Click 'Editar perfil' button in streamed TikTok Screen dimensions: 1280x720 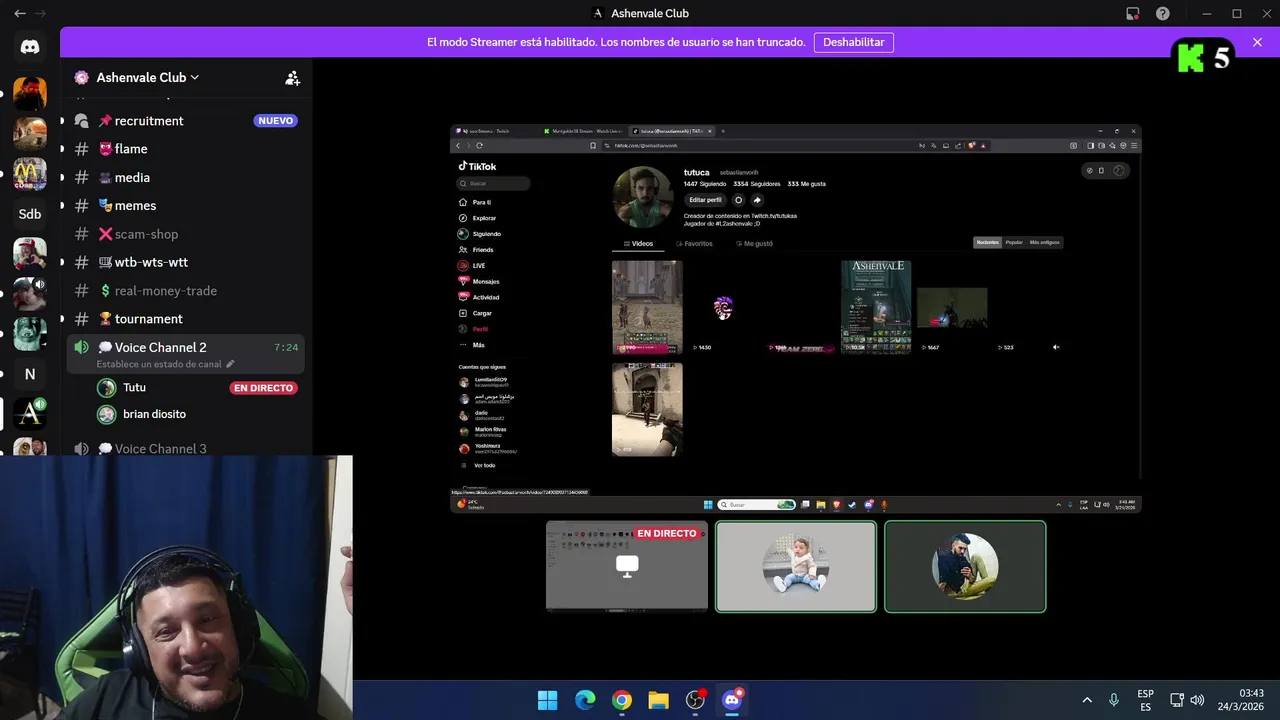point(705,200)
